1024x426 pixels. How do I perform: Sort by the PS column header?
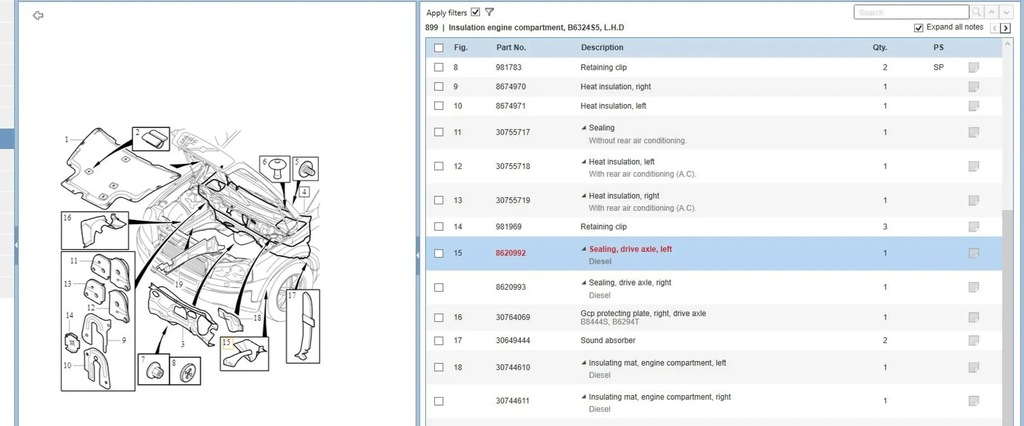[x=938, y=48]
